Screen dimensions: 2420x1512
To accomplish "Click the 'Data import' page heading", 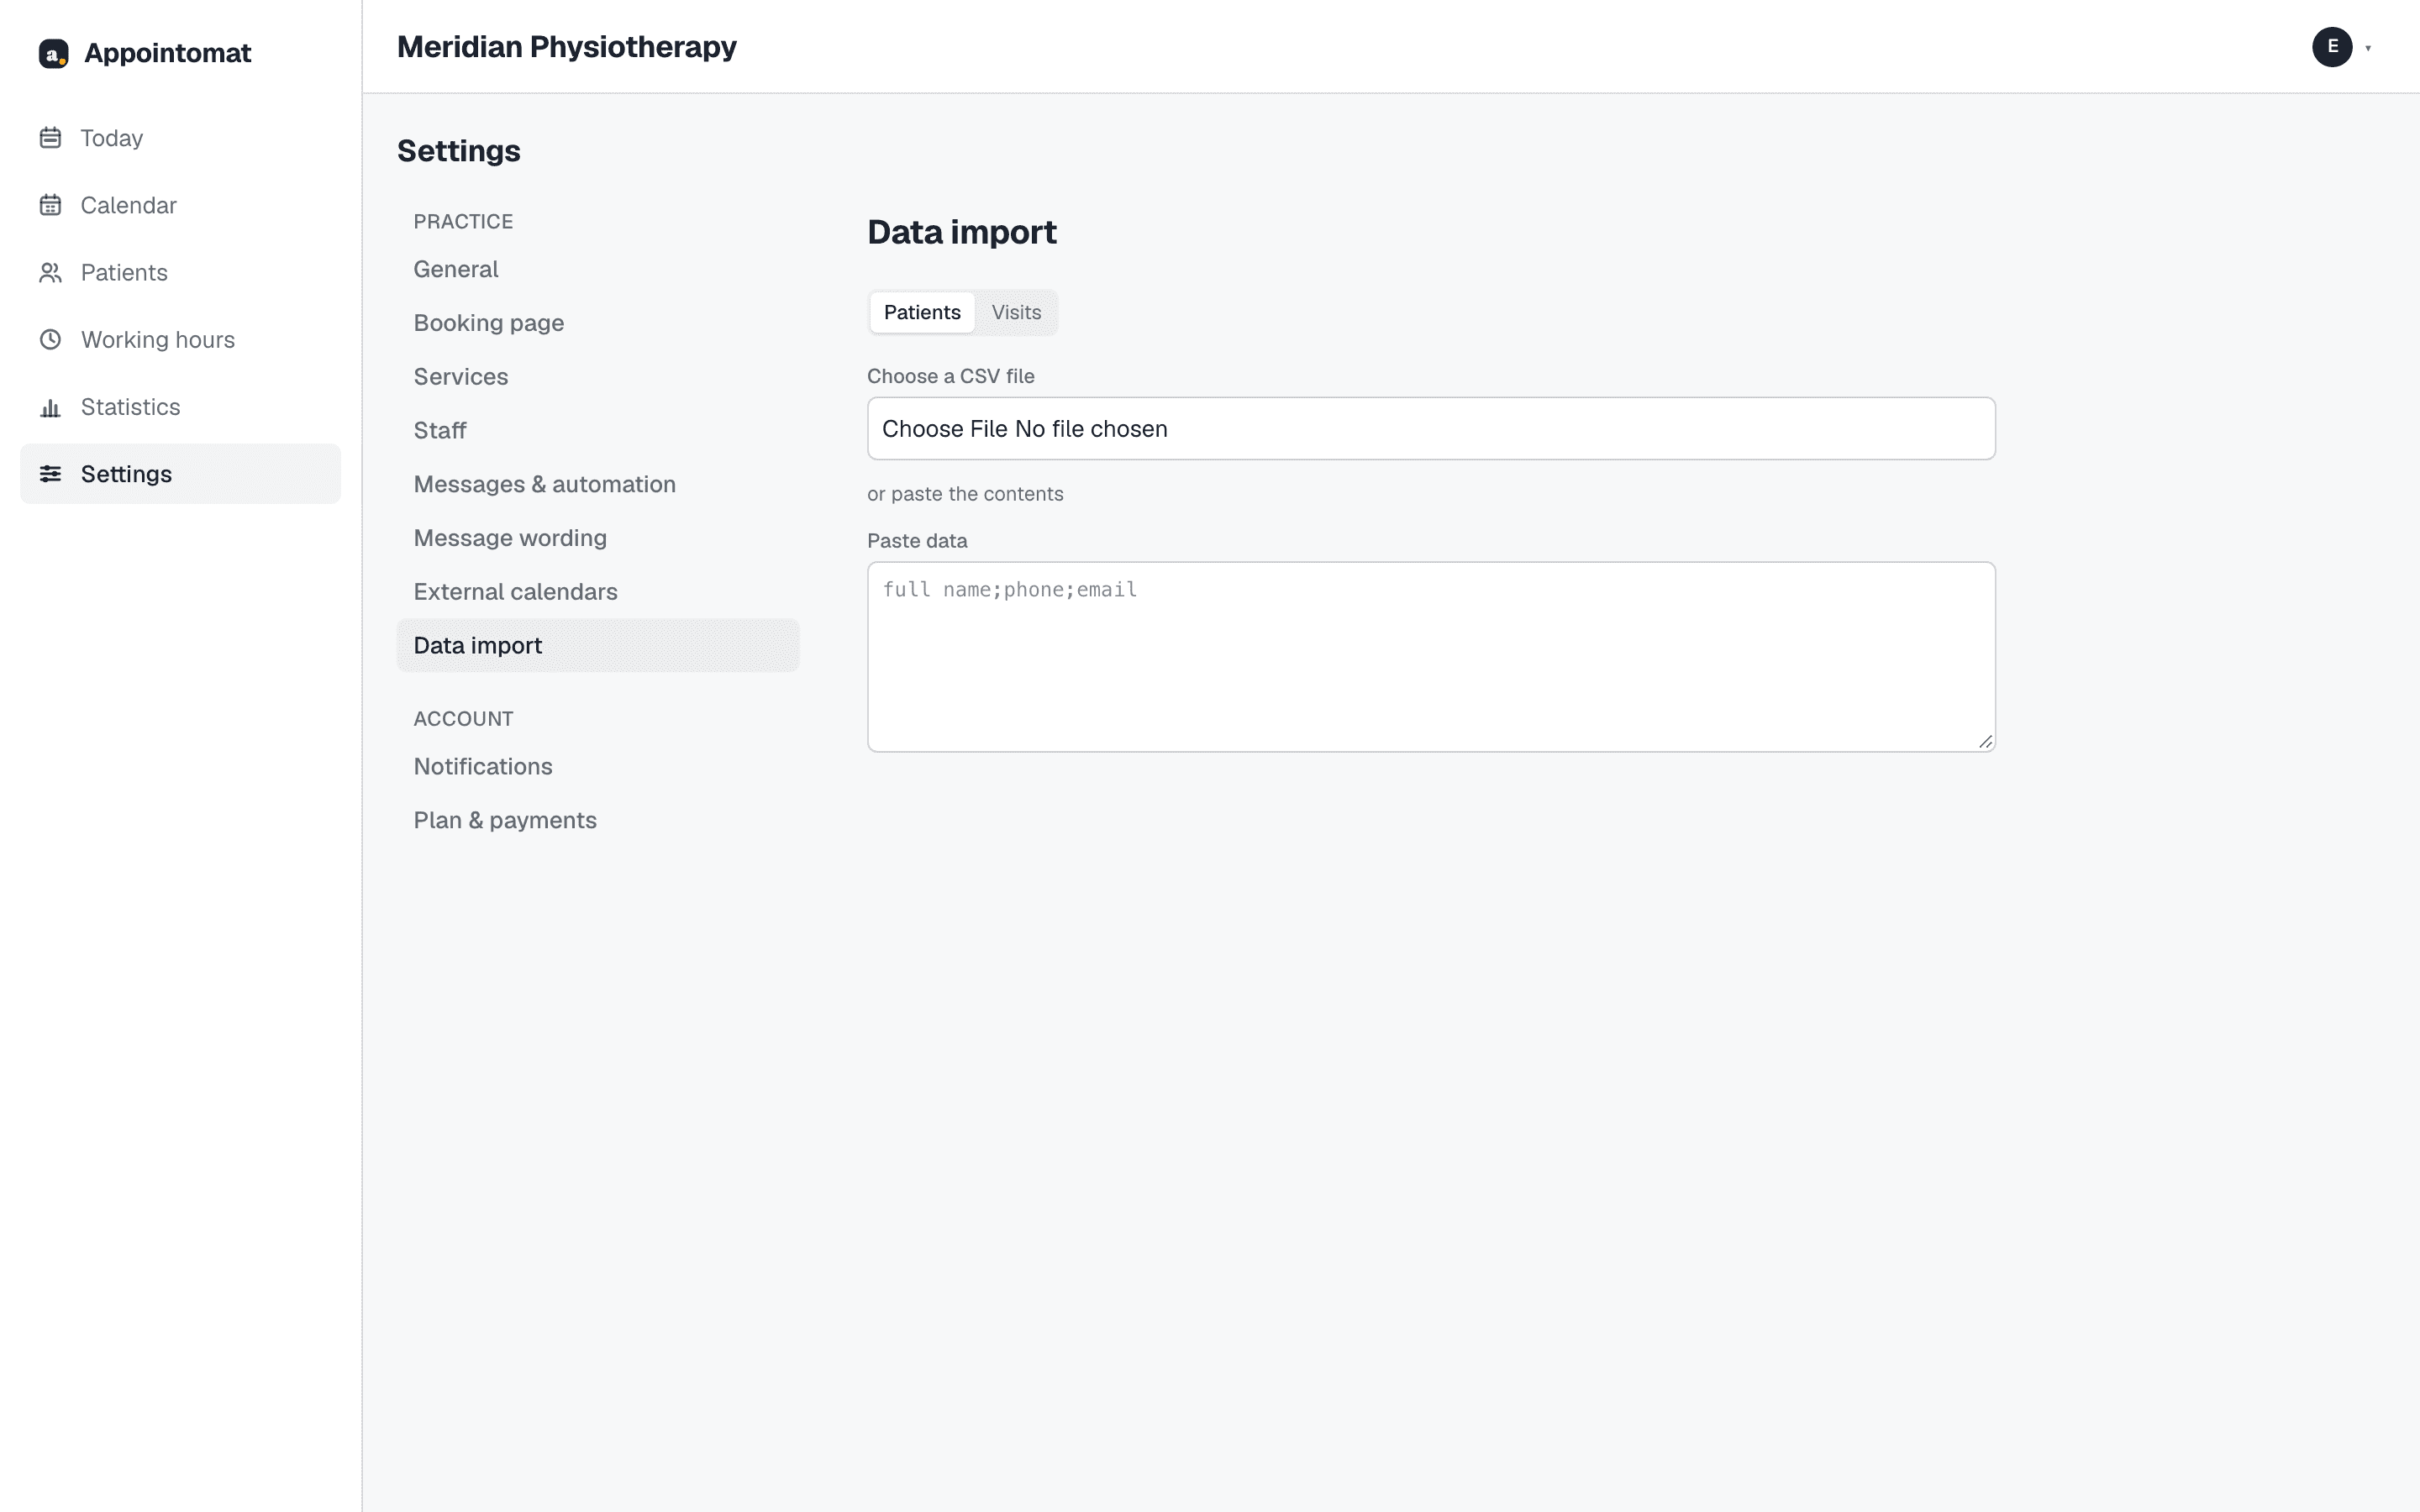I will point(962,232).
